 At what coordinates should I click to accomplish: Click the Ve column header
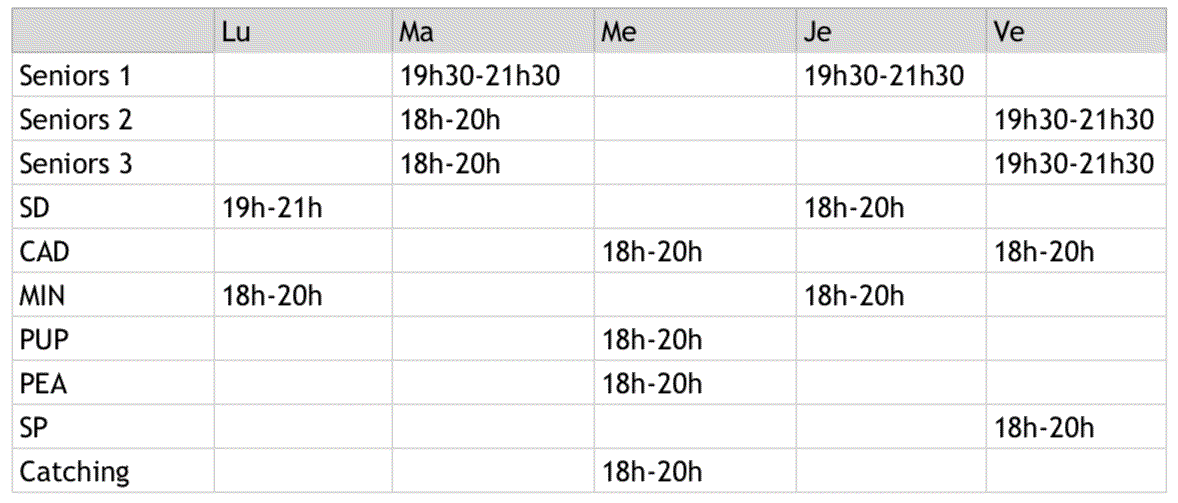(x=1009, y=32)
